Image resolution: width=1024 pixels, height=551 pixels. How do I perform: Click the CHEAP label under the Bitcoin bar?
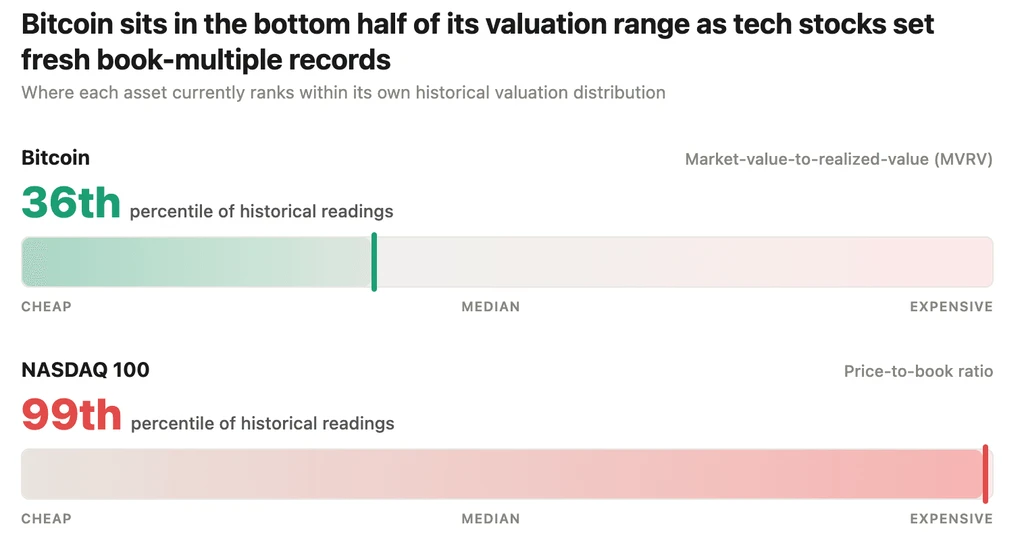coord(46,307)
